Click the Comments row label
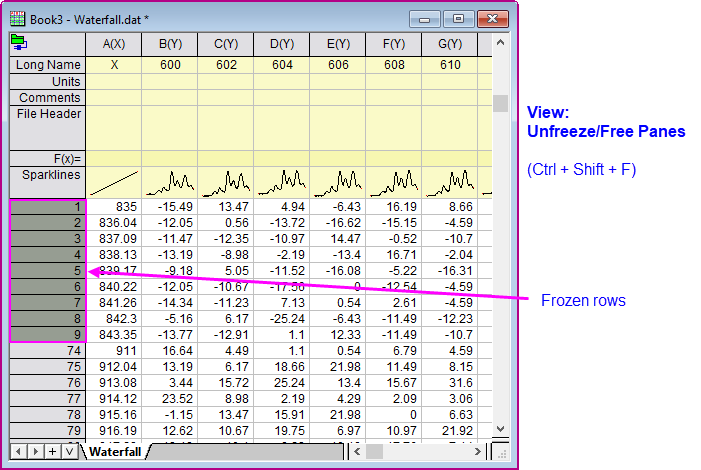Image resolution: width=701 pixels, height=470 pixels. click(48, 97)
